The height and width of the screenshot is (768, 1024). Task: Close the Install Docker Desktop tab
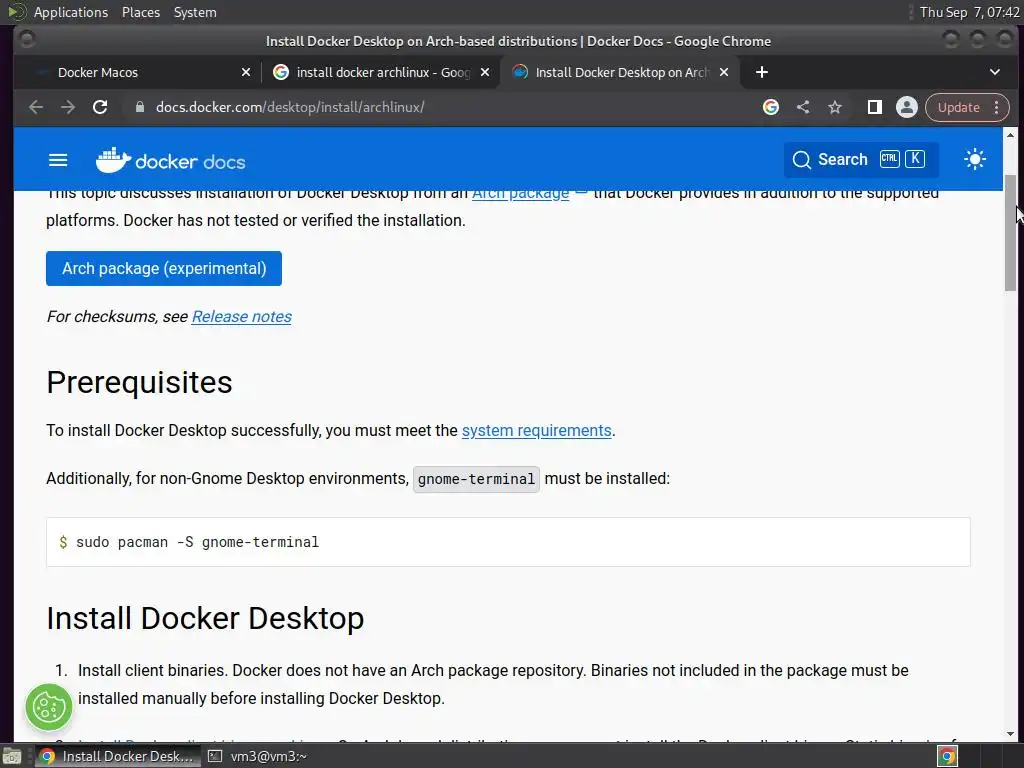724,72
